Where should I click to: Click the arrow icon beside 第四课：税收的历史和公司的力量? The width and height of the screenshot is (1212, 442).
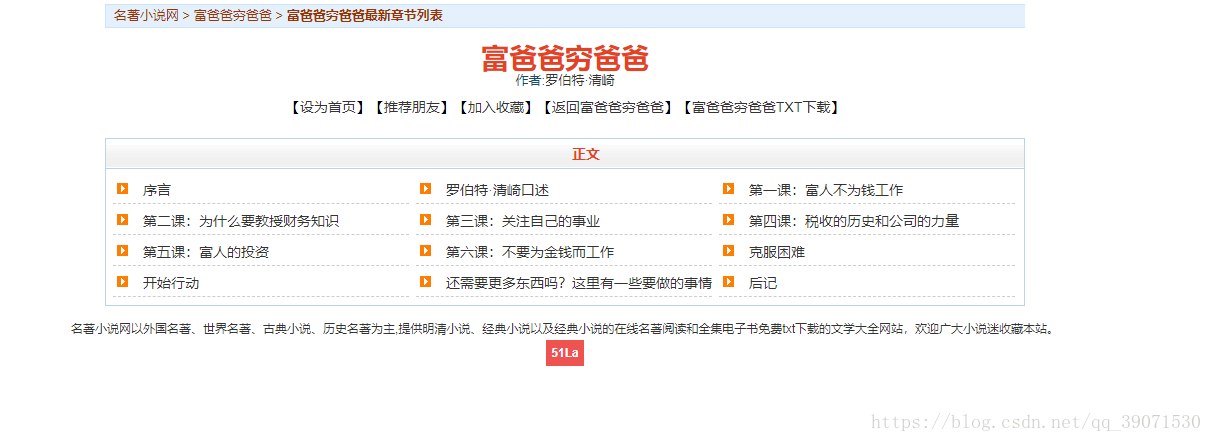tap(728, 219)
